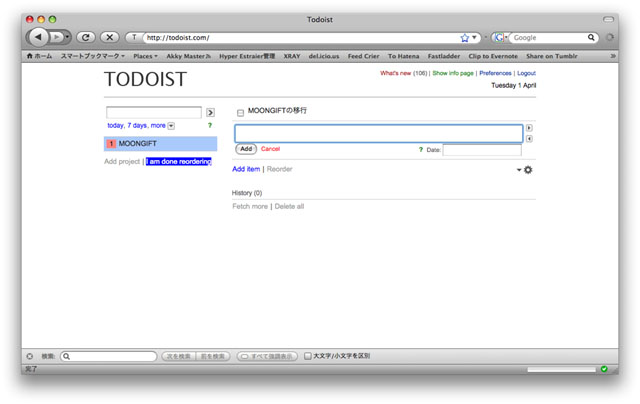Click the Show info page link
640x404 pixels.
[x=453, y=73]
